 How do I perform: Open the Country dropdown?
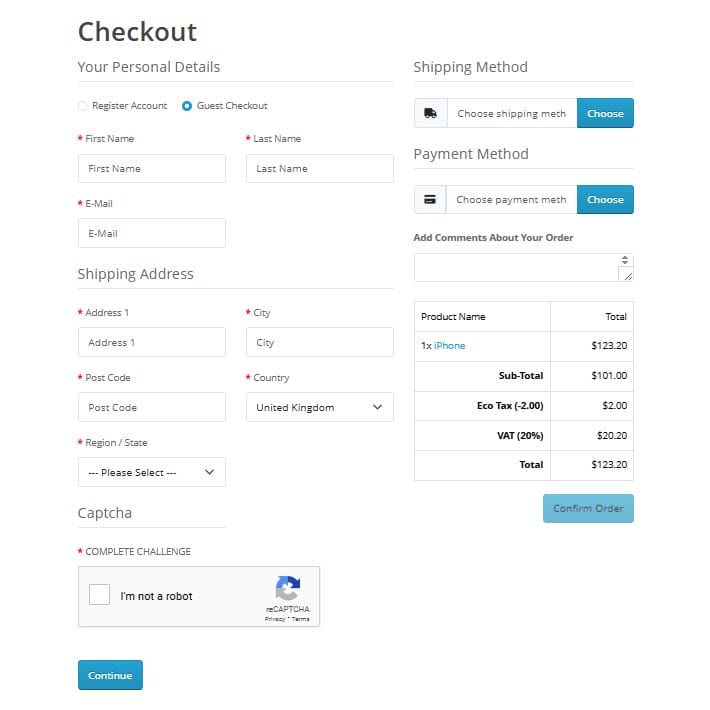pyautogui.click(x=320, y=407)
